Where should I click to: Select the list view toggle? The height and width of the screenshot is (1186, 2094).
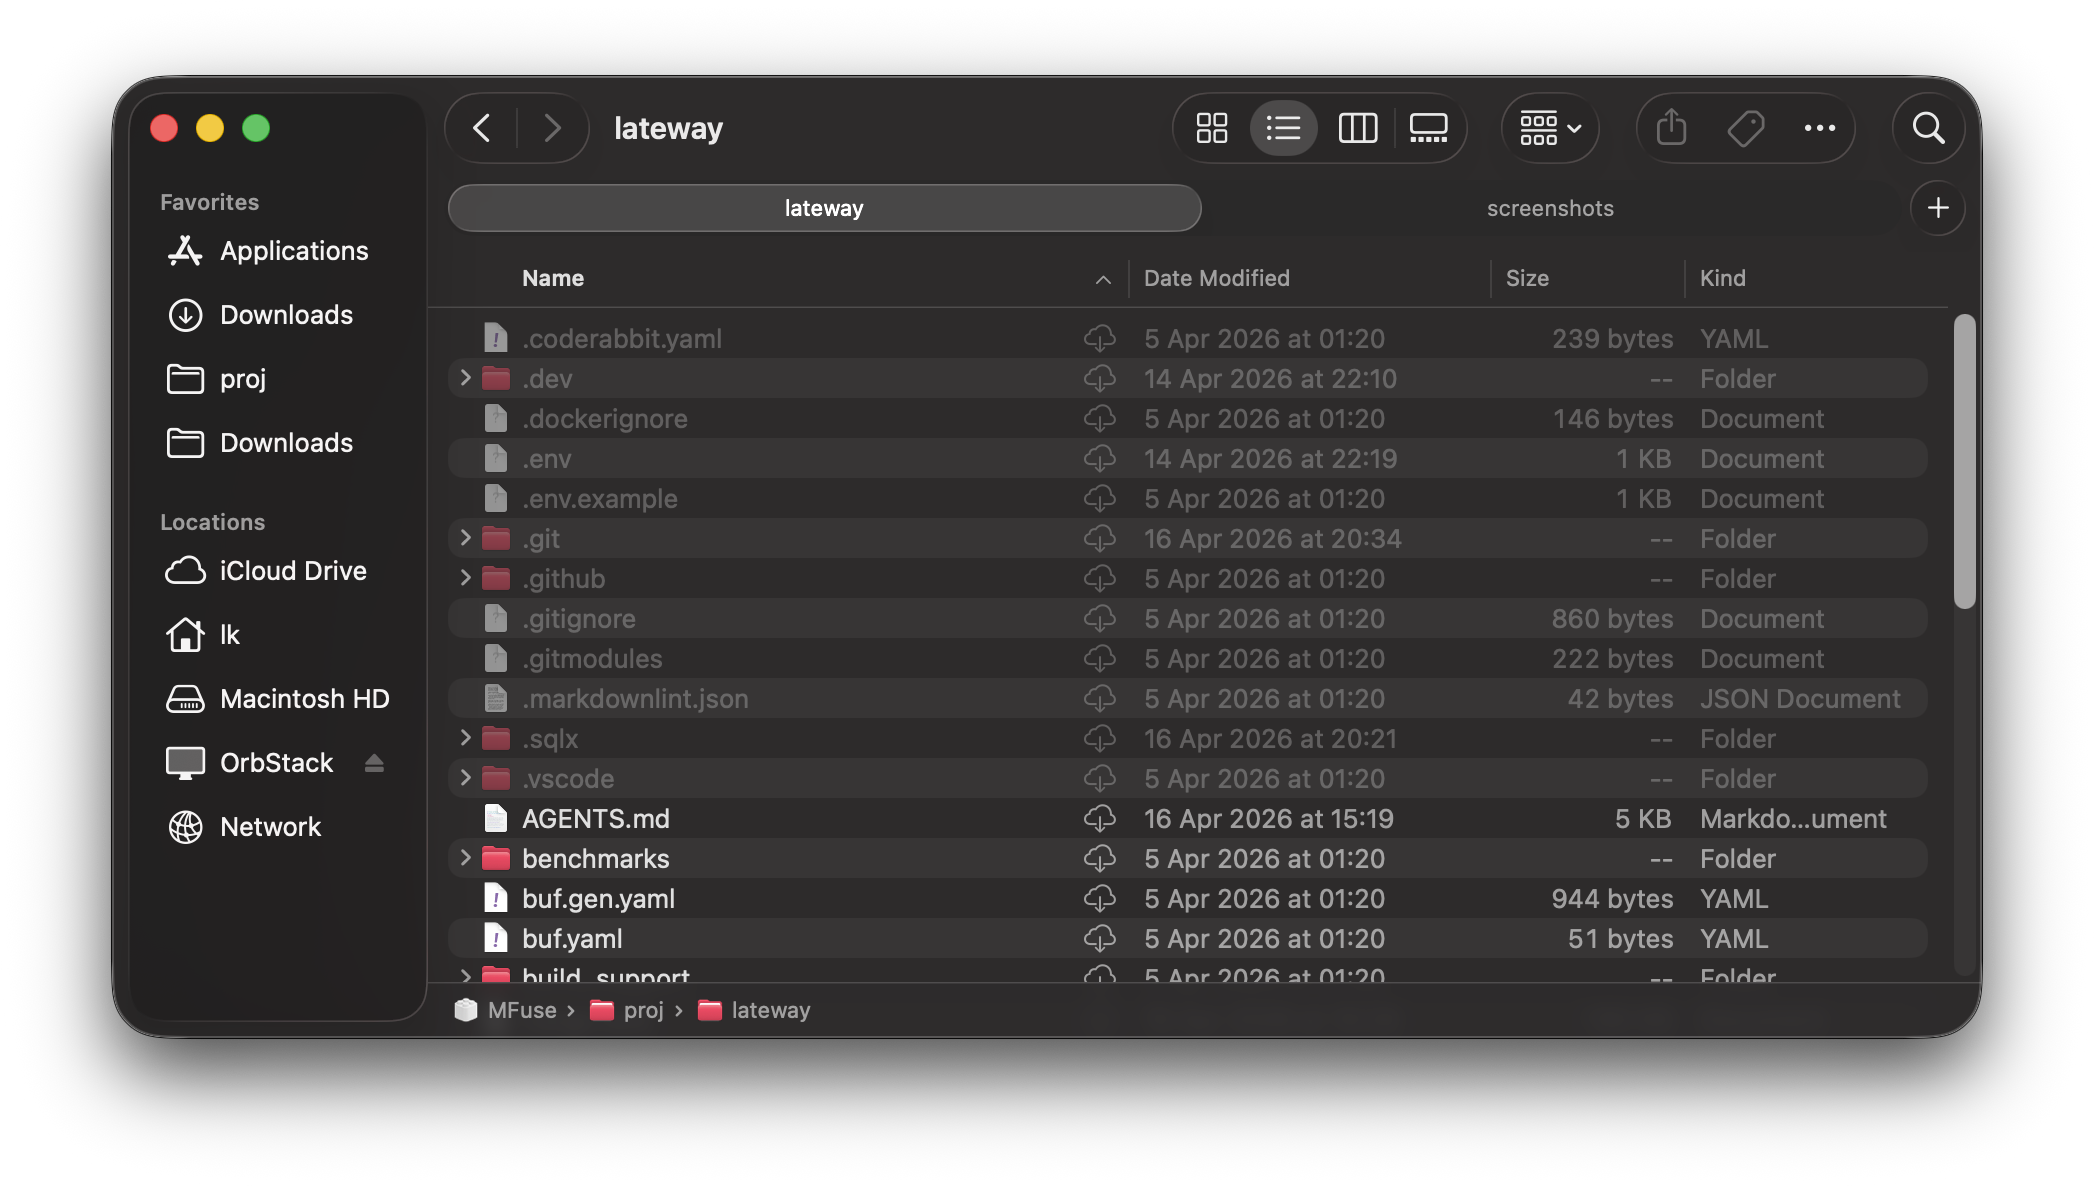coord(1283,128)
